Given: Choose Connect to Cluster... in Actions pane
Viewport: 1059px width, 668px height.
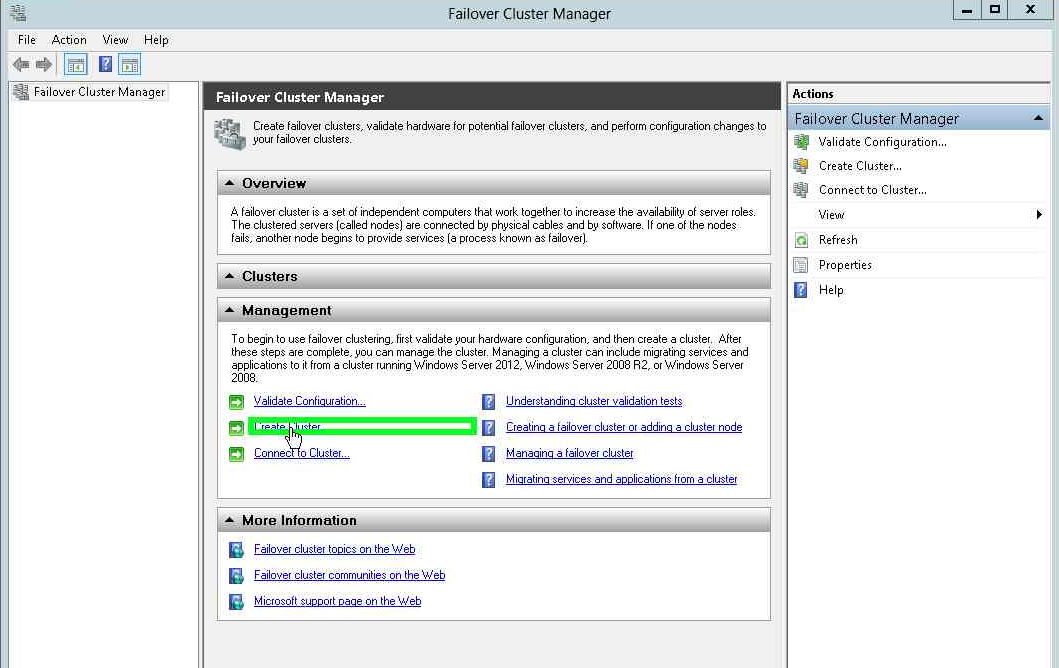Looking at the screenshot, I should point(873,190).
